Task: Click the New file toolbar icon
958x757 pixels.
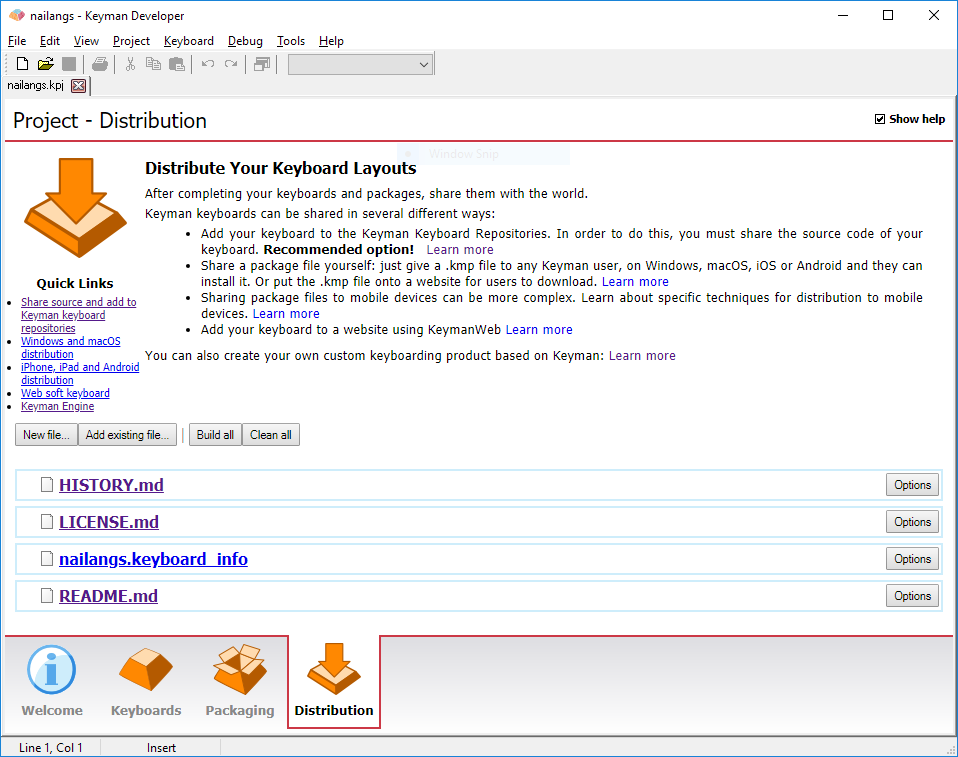Action: point(22,64)
